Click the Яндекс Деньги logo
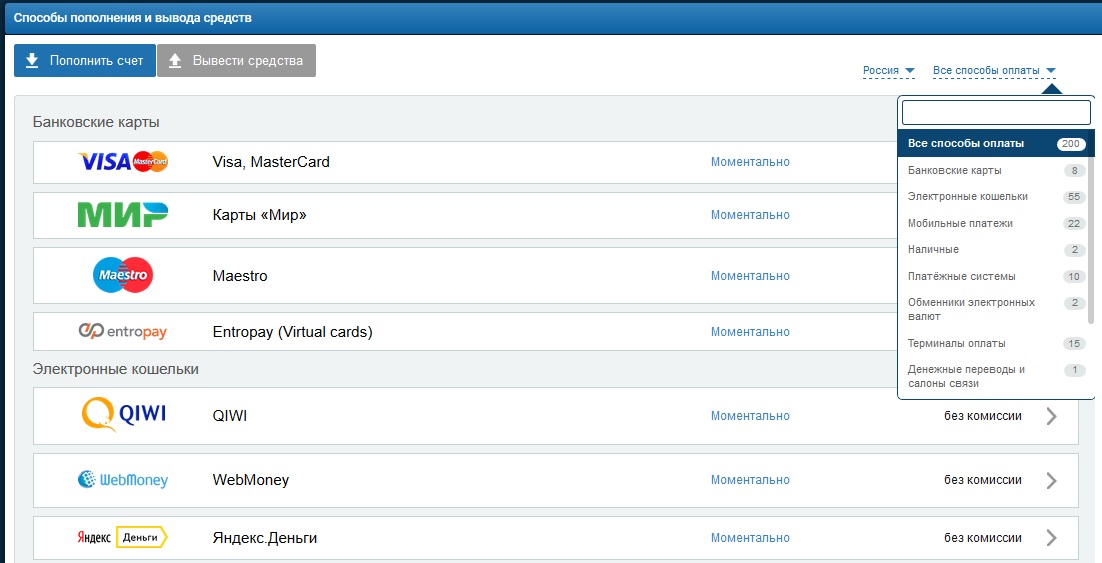The height and width of the screenshot is (563, 1102). 123,538
